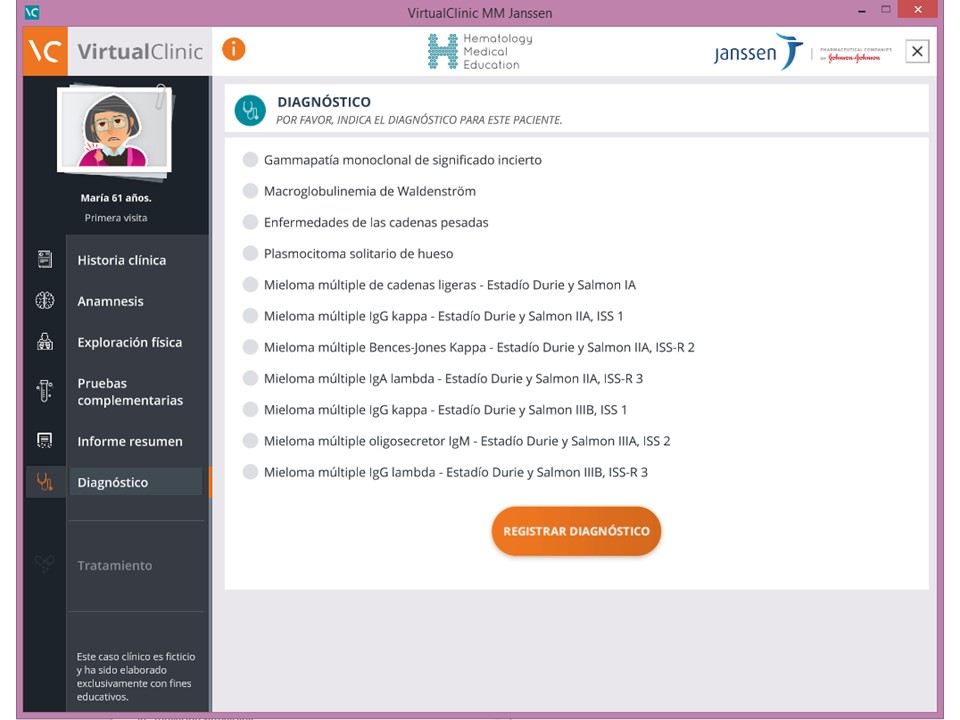Click the Anamnesis brain icon
The width and height of the screenshot is (960, 720).
45,300
